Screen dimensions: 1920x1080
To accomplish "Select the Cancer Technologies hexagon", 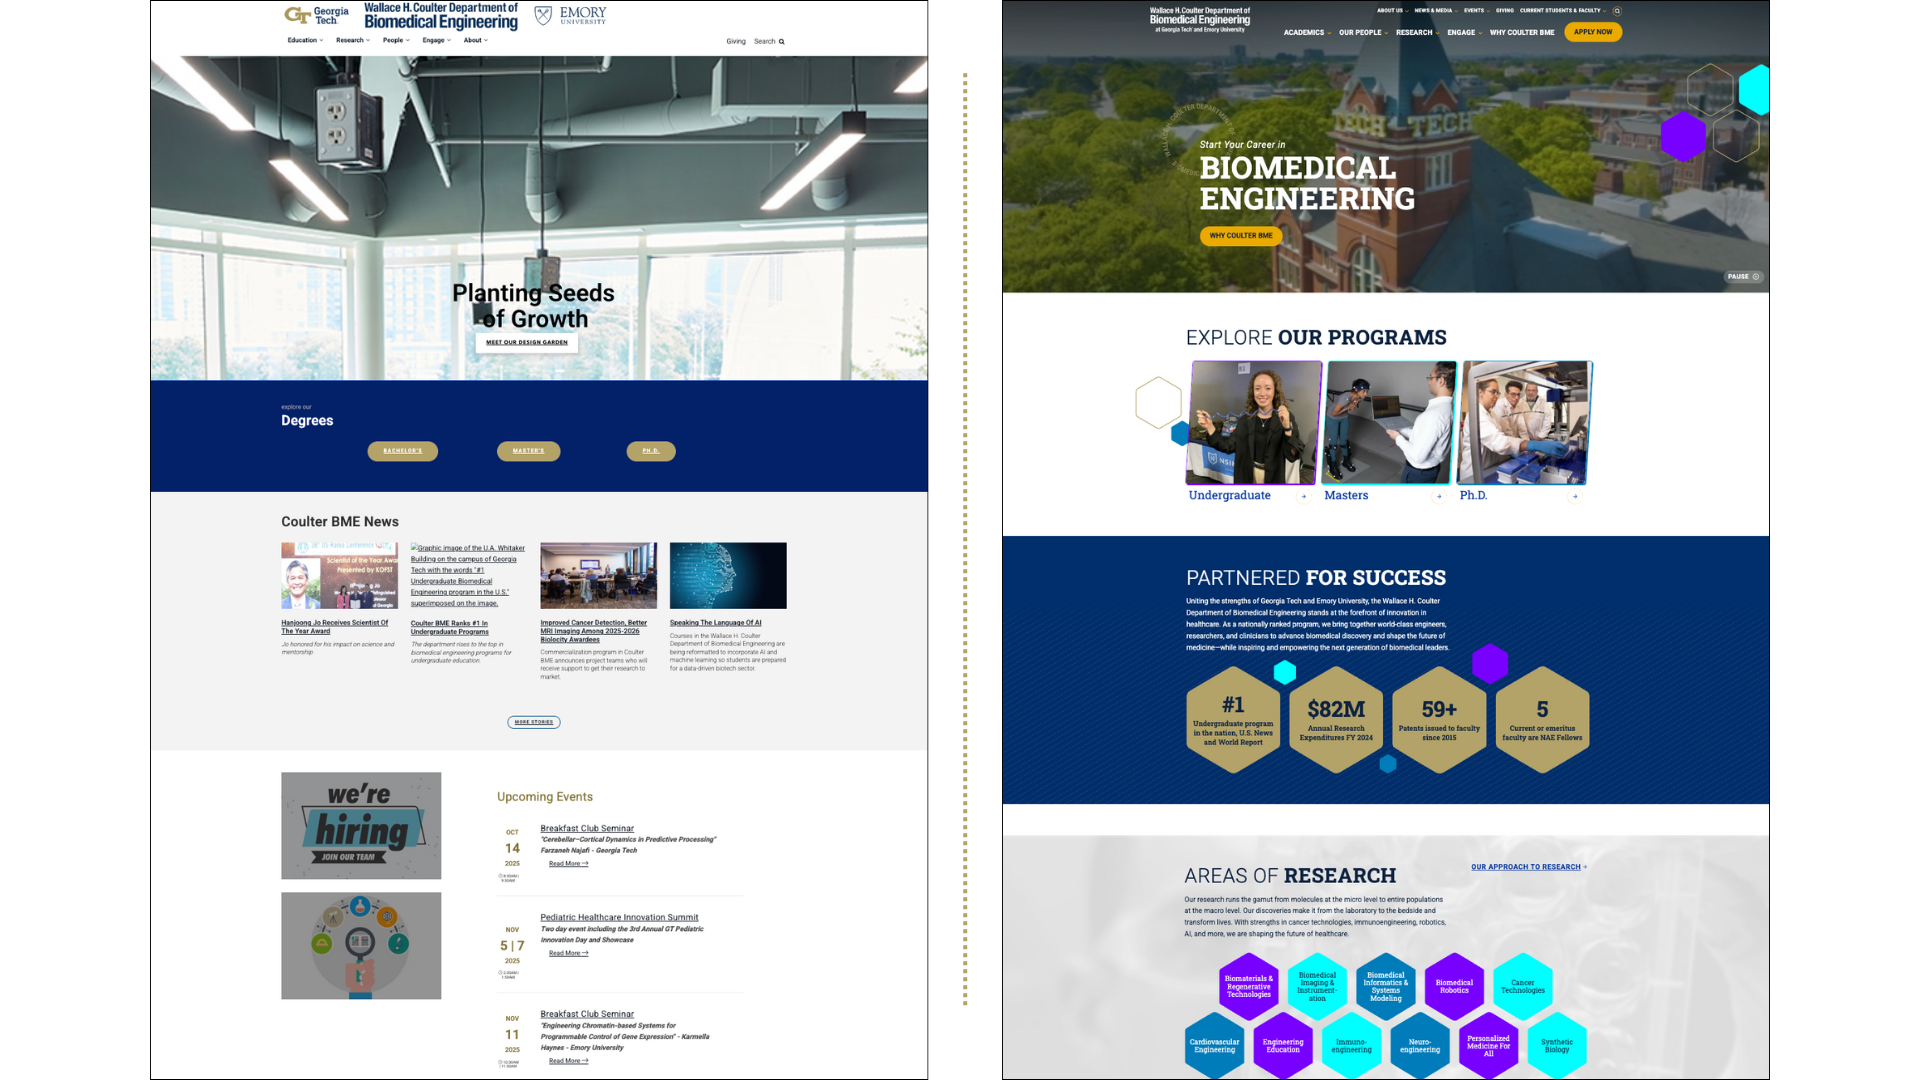I will (x=1522, y=986).
